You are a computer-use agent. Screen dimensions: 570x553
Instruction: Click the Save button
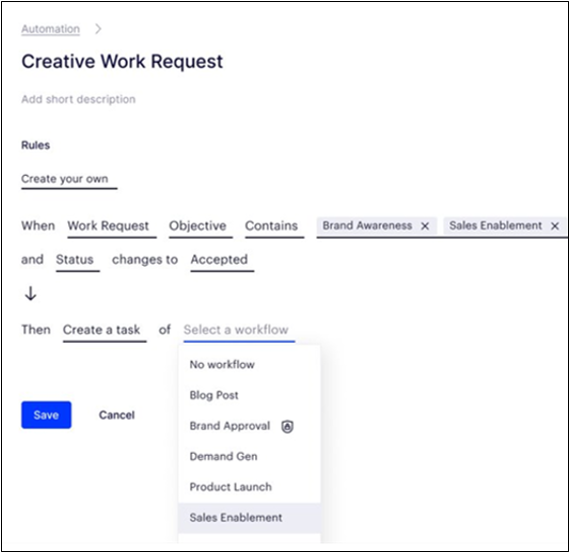[46, 415]
